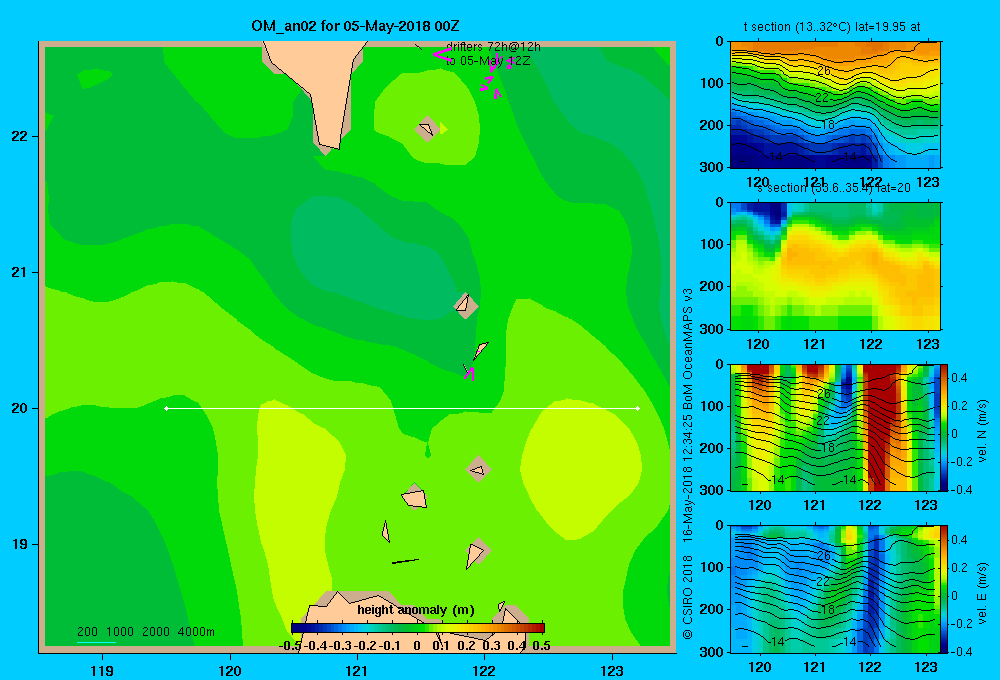Click longitude label 119 on main map axis

click(x=102, y=670)
